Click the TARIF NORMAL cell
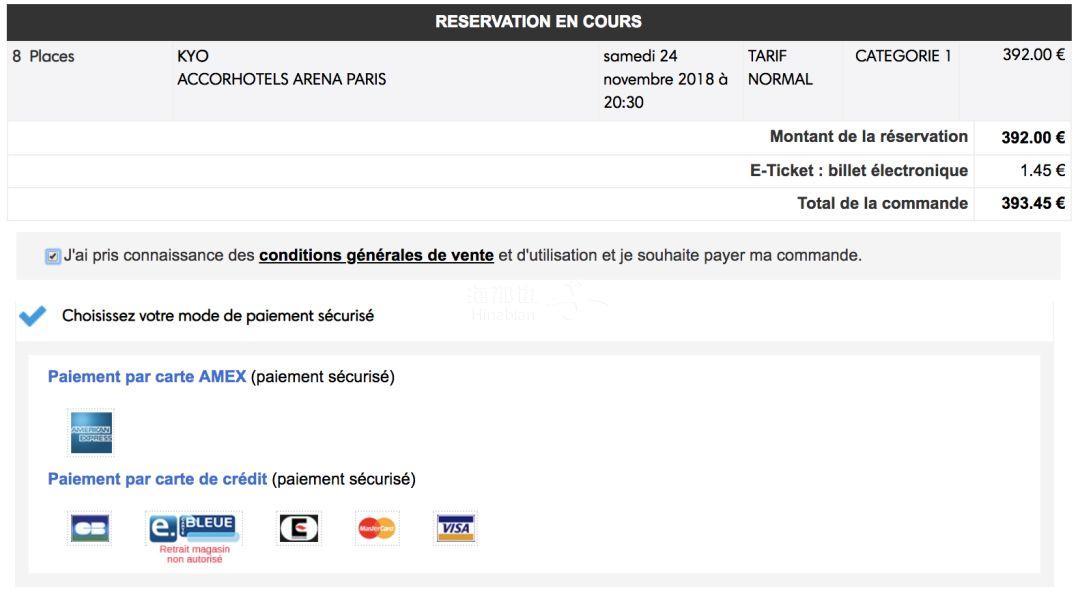 [x=780, y=67]
